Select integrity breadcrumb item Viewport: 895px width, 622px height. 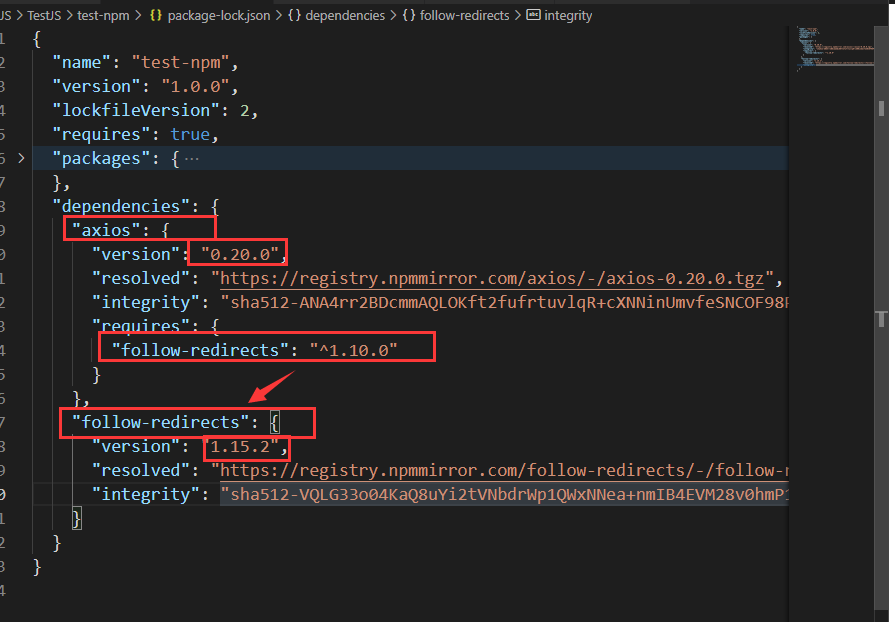(x=568, y=16)
